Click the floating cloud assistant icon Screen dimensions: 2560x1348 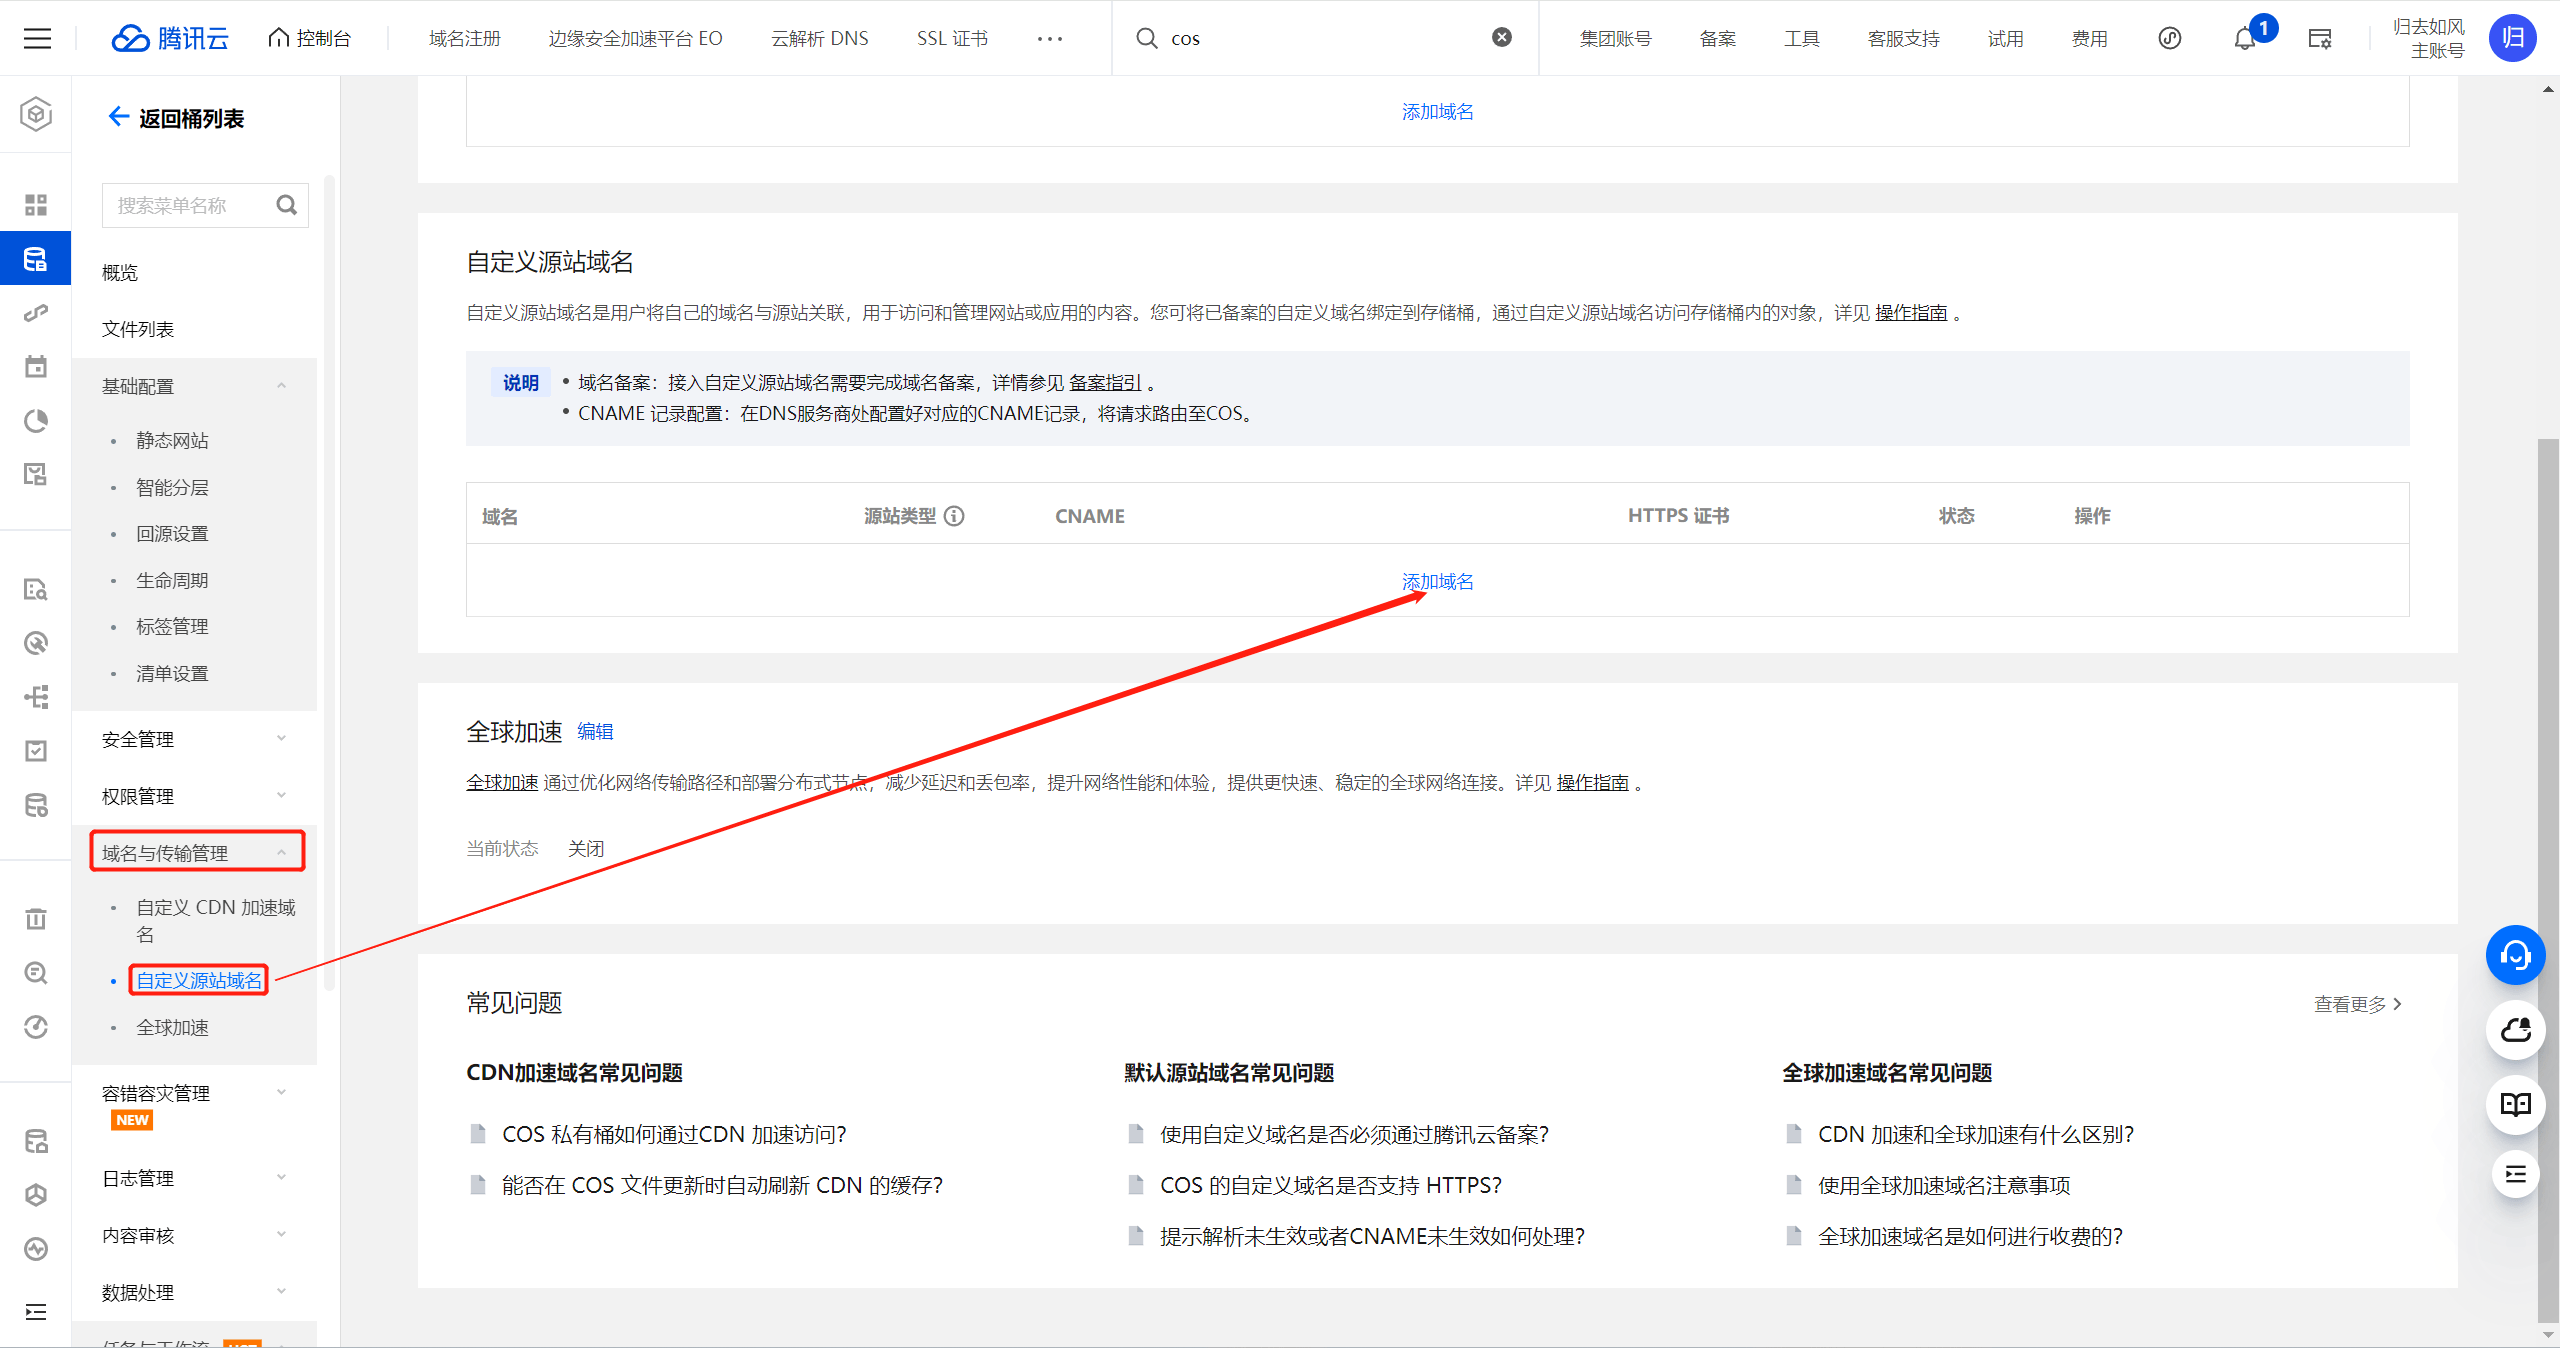(2515, 1030)
